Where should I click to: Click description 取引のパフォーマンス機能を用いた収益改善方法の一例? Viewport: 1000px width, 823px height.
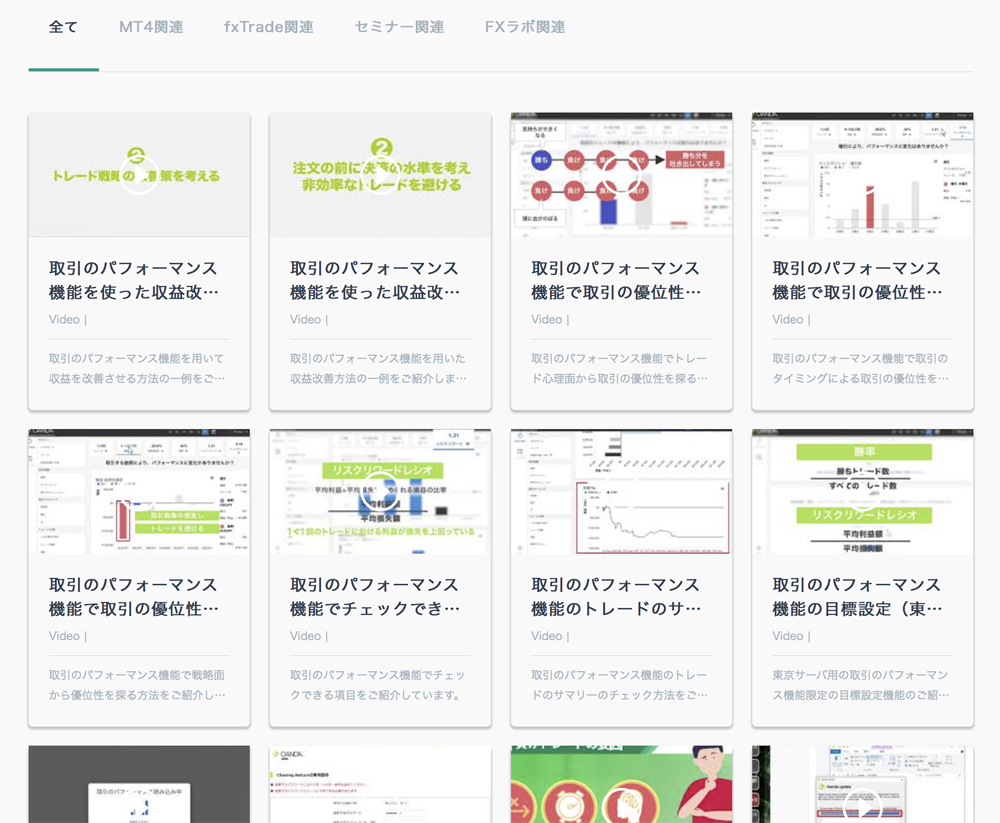378,368
